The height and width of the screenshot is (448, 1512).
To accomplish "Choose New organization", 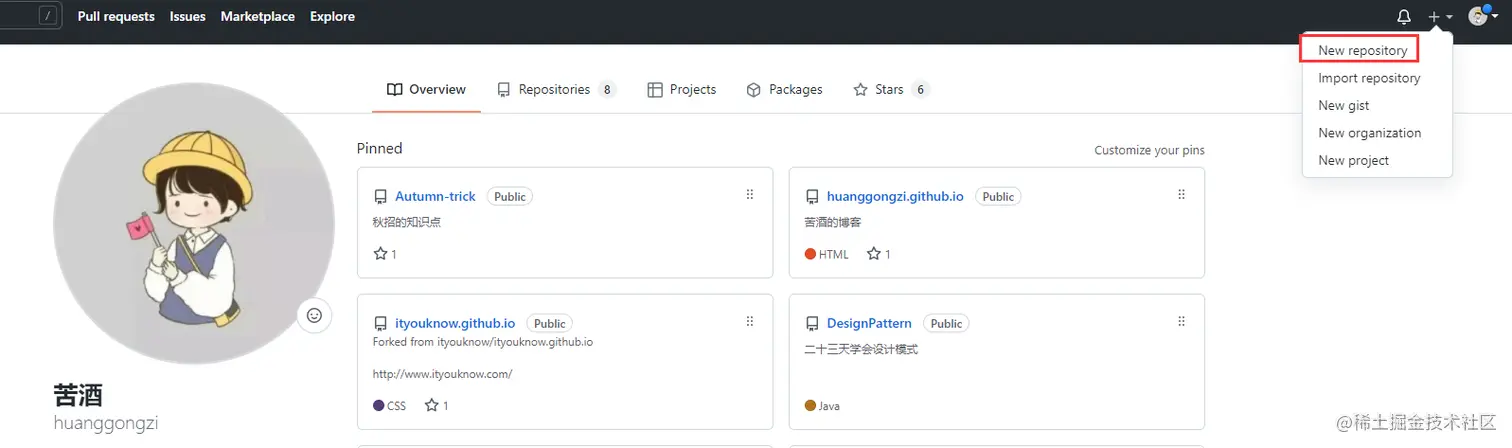I will point(1369,133).
